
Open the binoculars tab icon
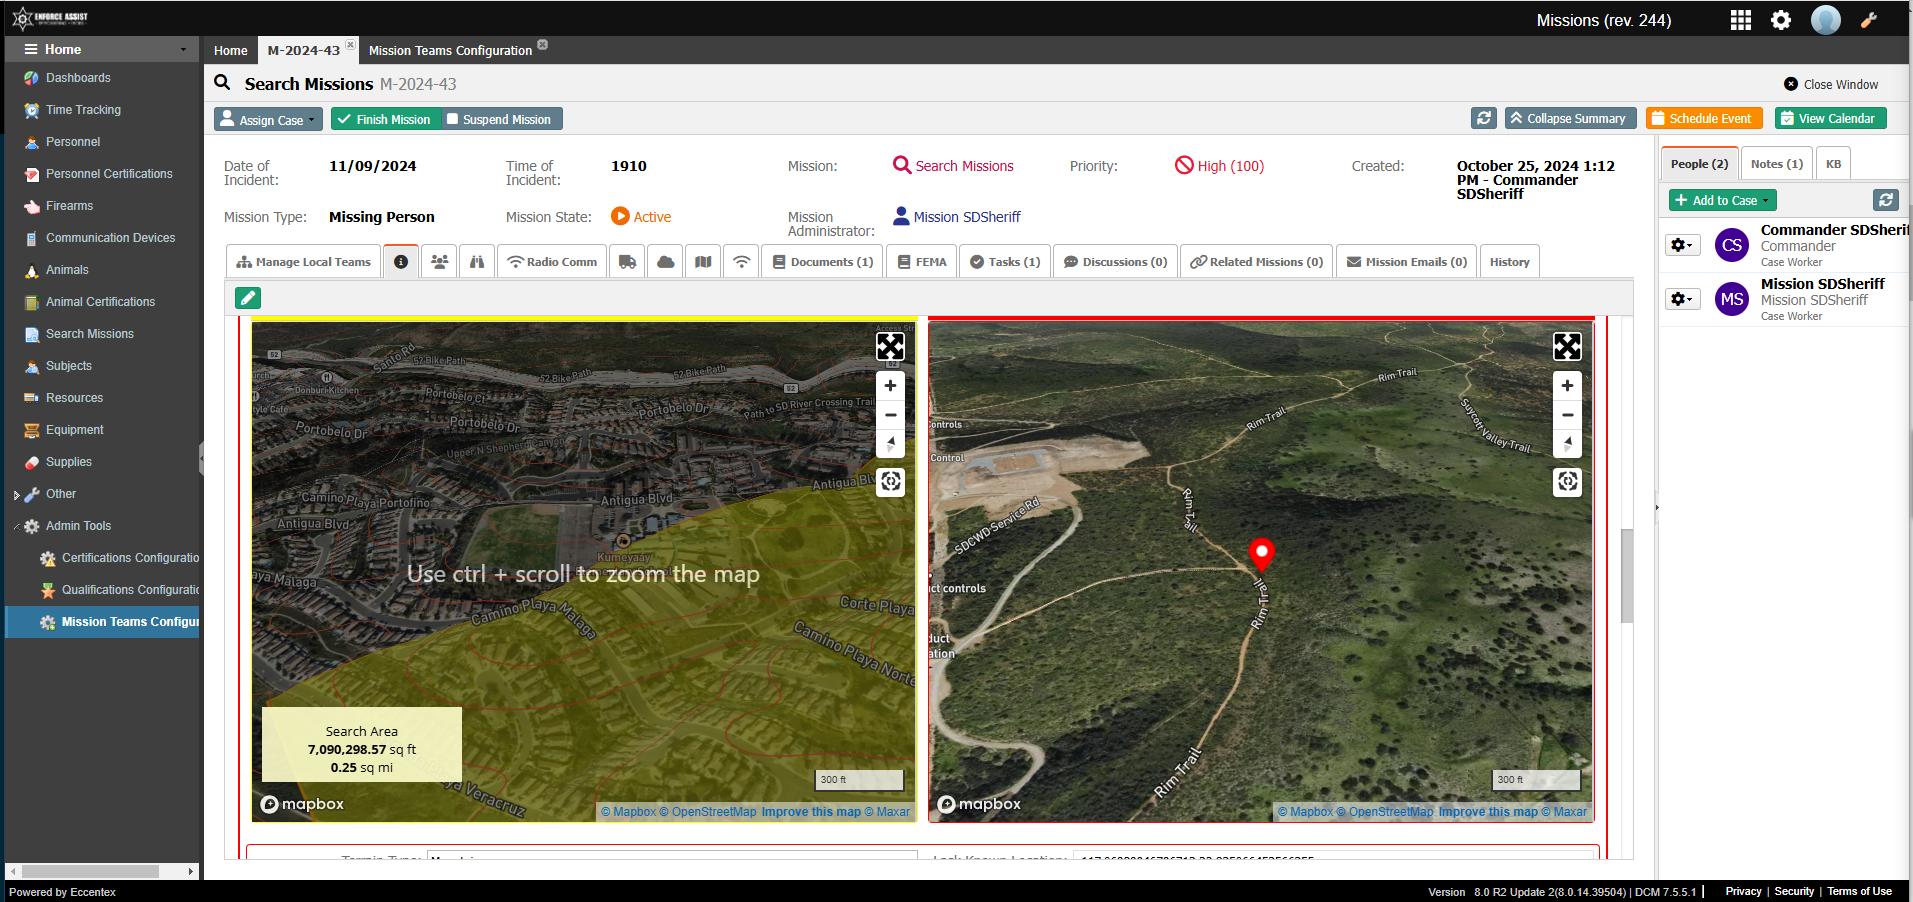(x=477, y=262)
